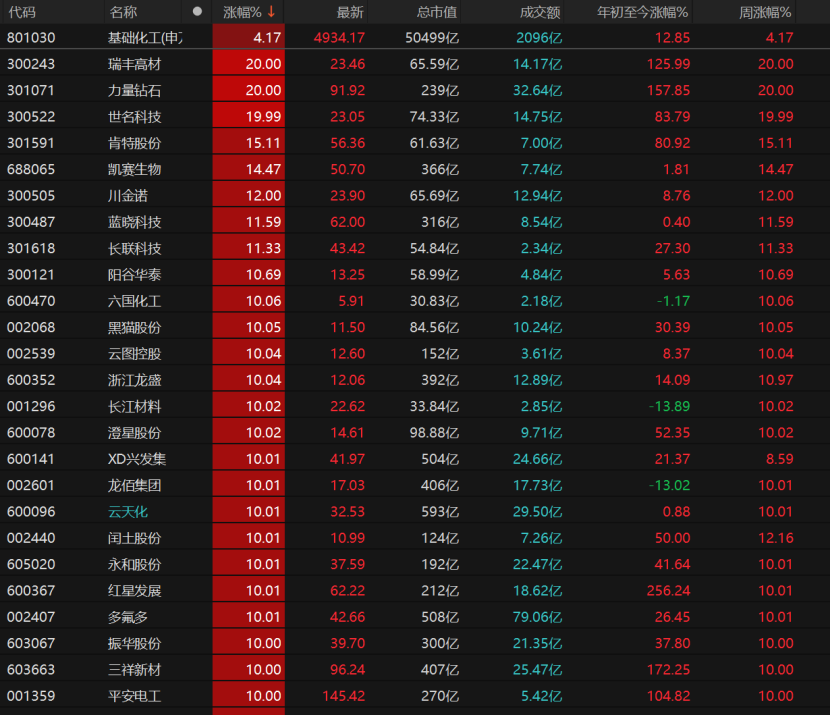This screenshot has height=715, width=831.
Task: Select stock 龙佰集团
Action: [134, 486]
